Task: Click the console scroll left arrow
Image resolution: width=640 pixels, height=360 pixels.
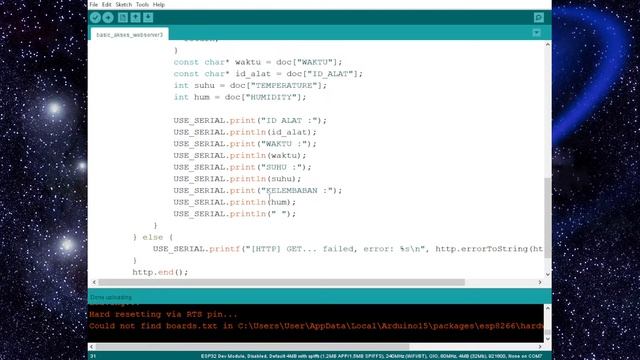Action: (91, 347)
